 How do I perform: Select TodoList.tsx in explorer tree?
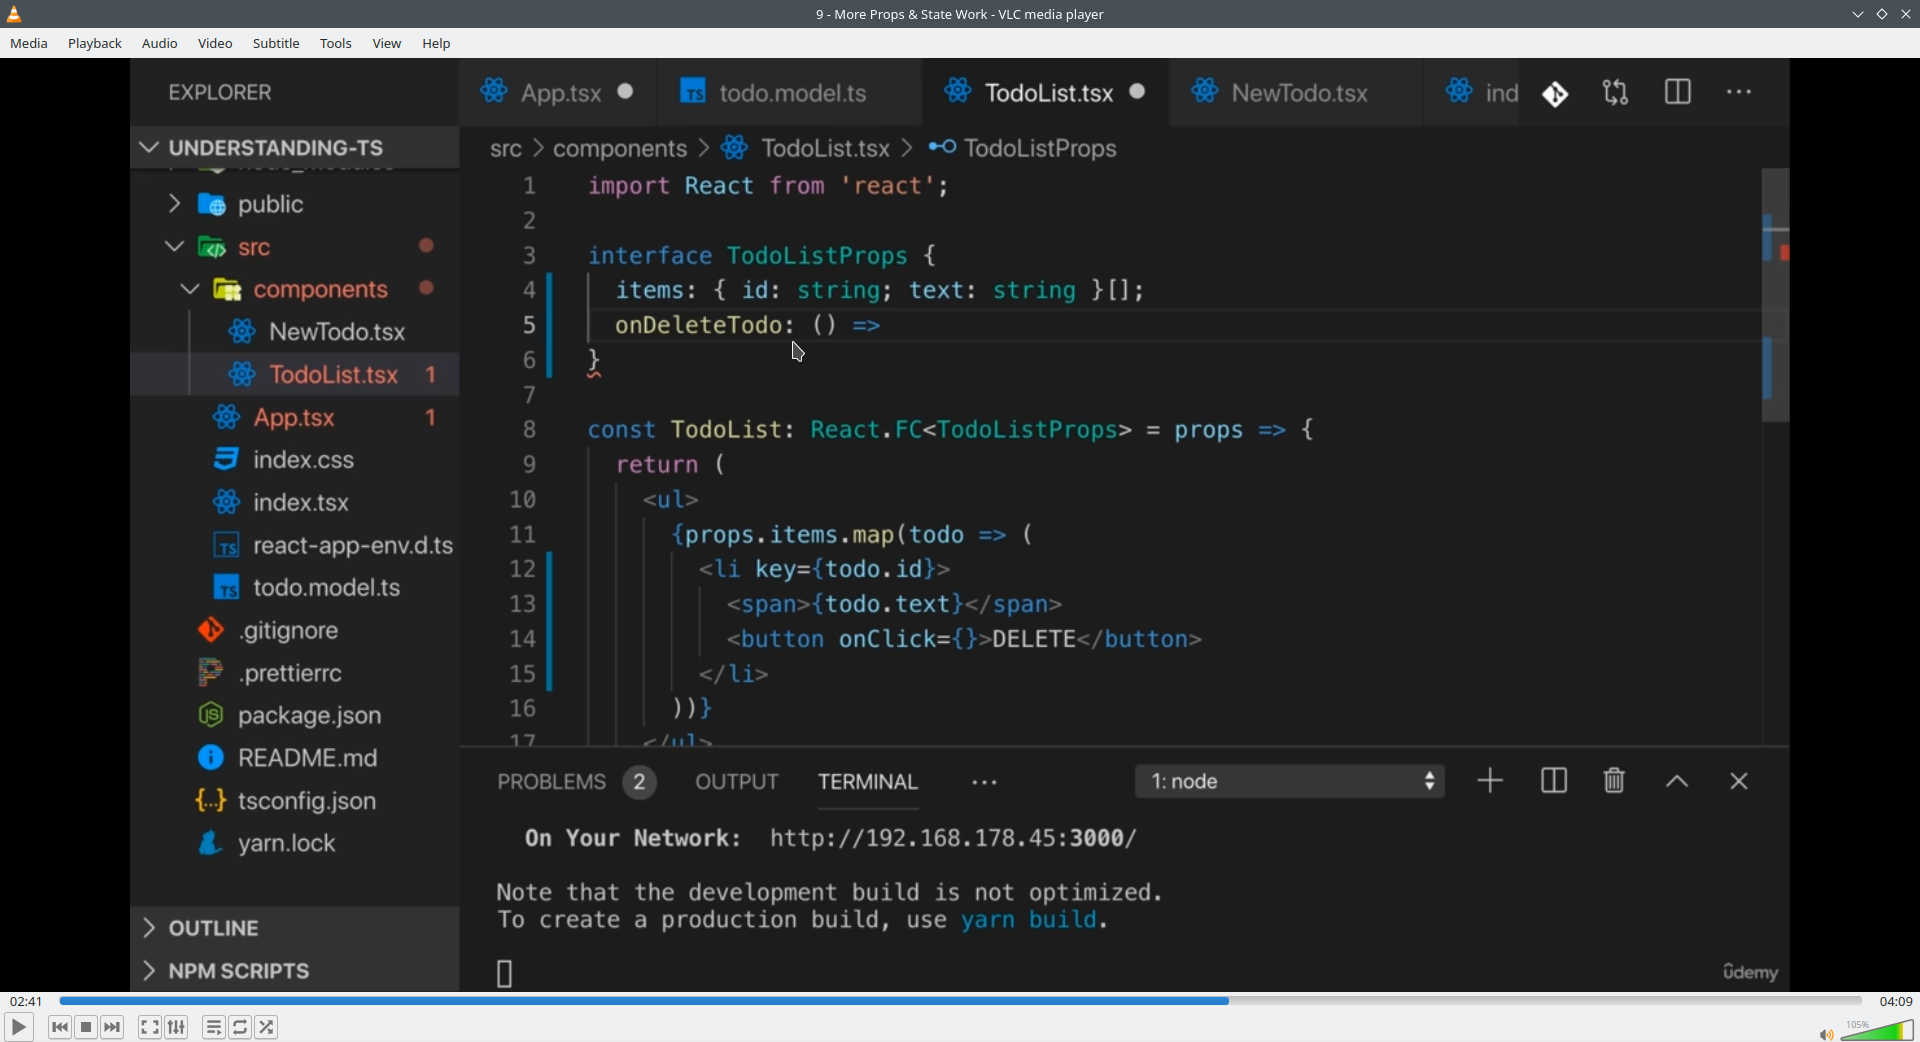[295, 374]
